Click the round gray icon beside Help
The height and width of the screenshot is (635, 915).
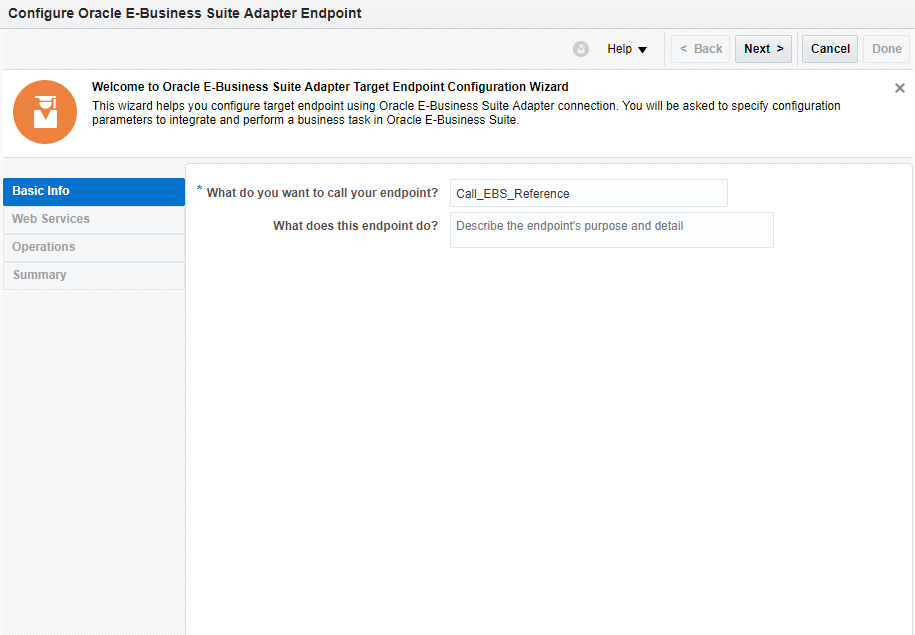point(581,49)
